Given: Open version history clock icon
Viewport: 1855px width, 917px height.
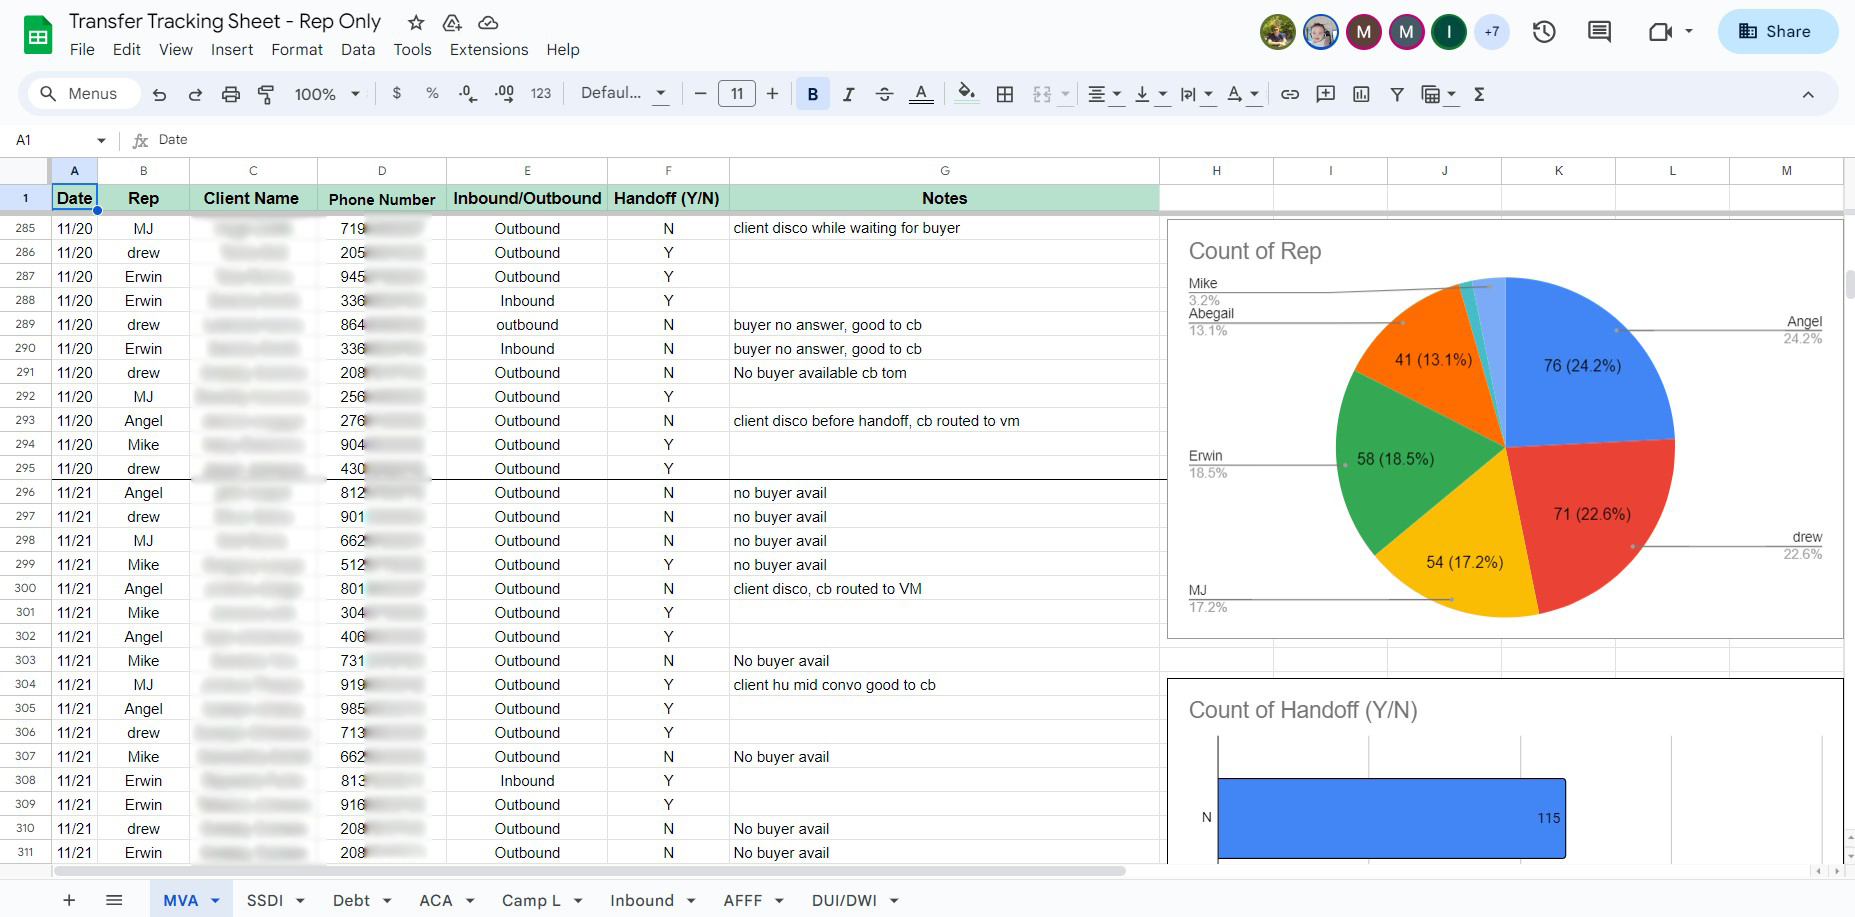Looking at the screenshot, I should [1544, 32].
